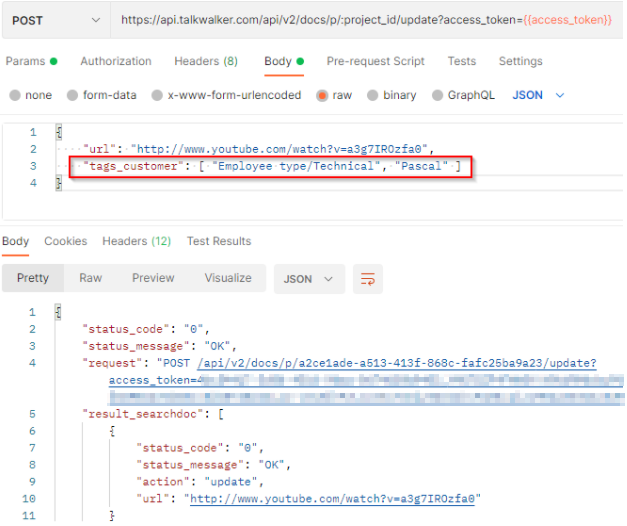Click the status_message OK line 3
This screenshot has height=526, width=627.
(159, 346)
